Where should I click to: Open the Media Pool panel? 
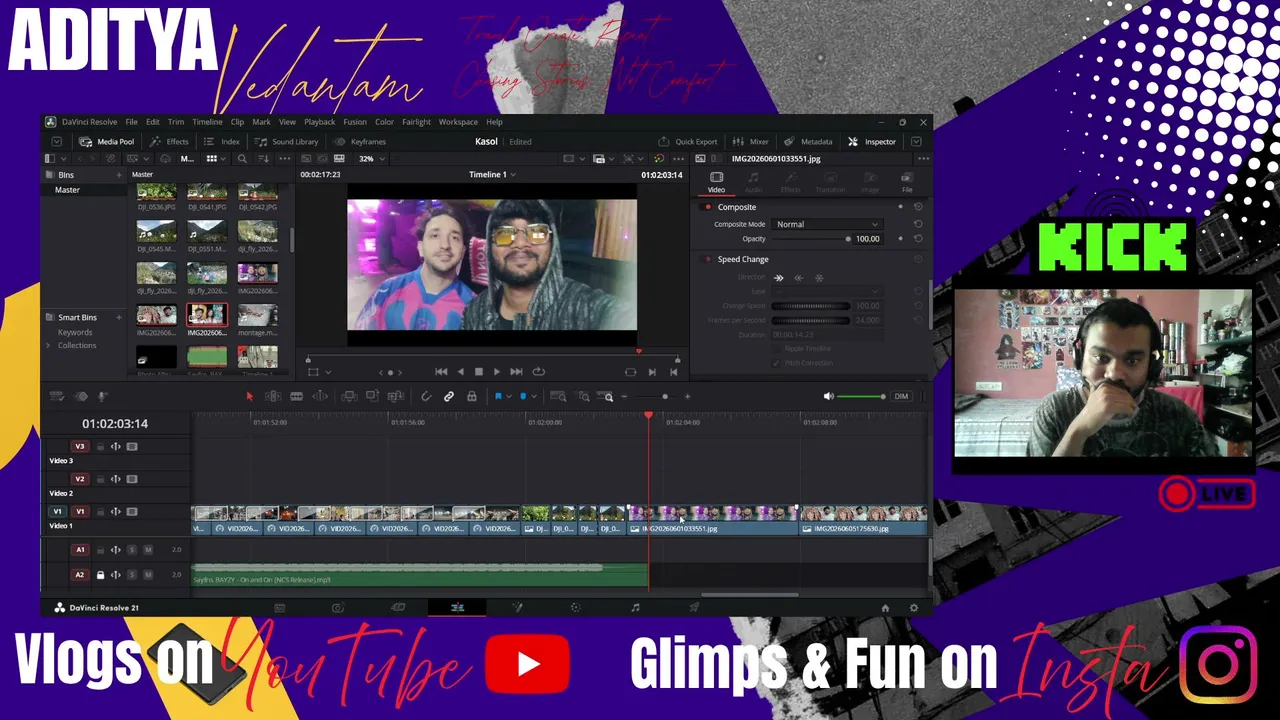[x=107, y=142]
